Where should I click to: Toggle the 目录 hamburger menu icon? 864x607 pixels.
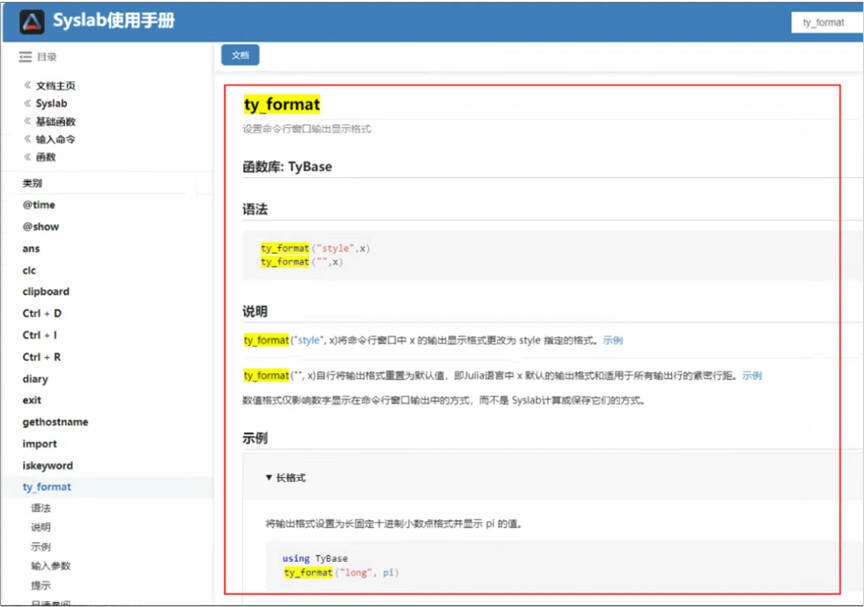25,57
